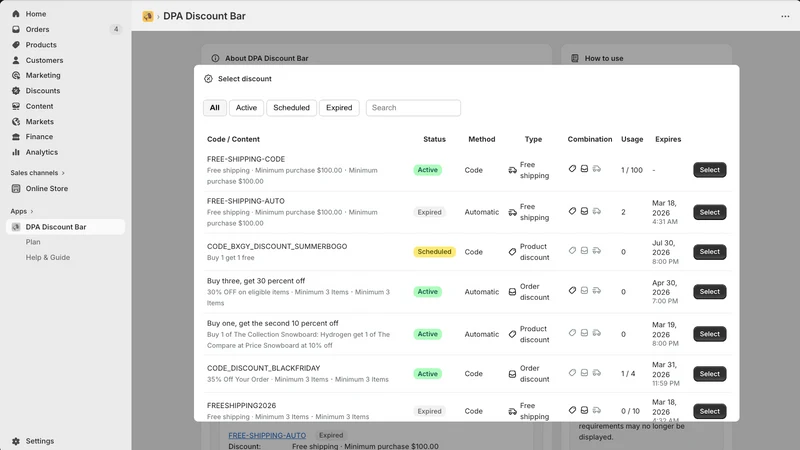Click the Finance bank icon

click(16, 137)
